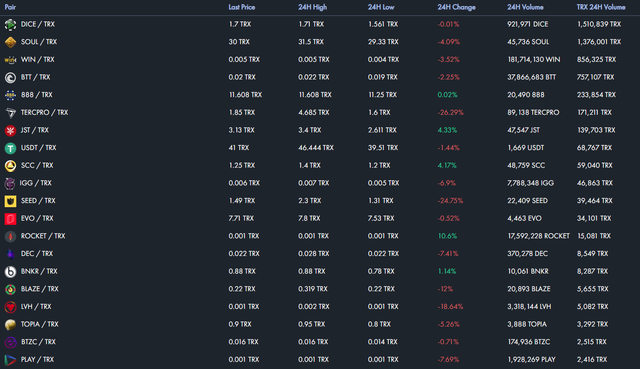The height and width of the screenshot is (369, 640).
Task: Click the ROCKET token icon
Action: point(10,236)
